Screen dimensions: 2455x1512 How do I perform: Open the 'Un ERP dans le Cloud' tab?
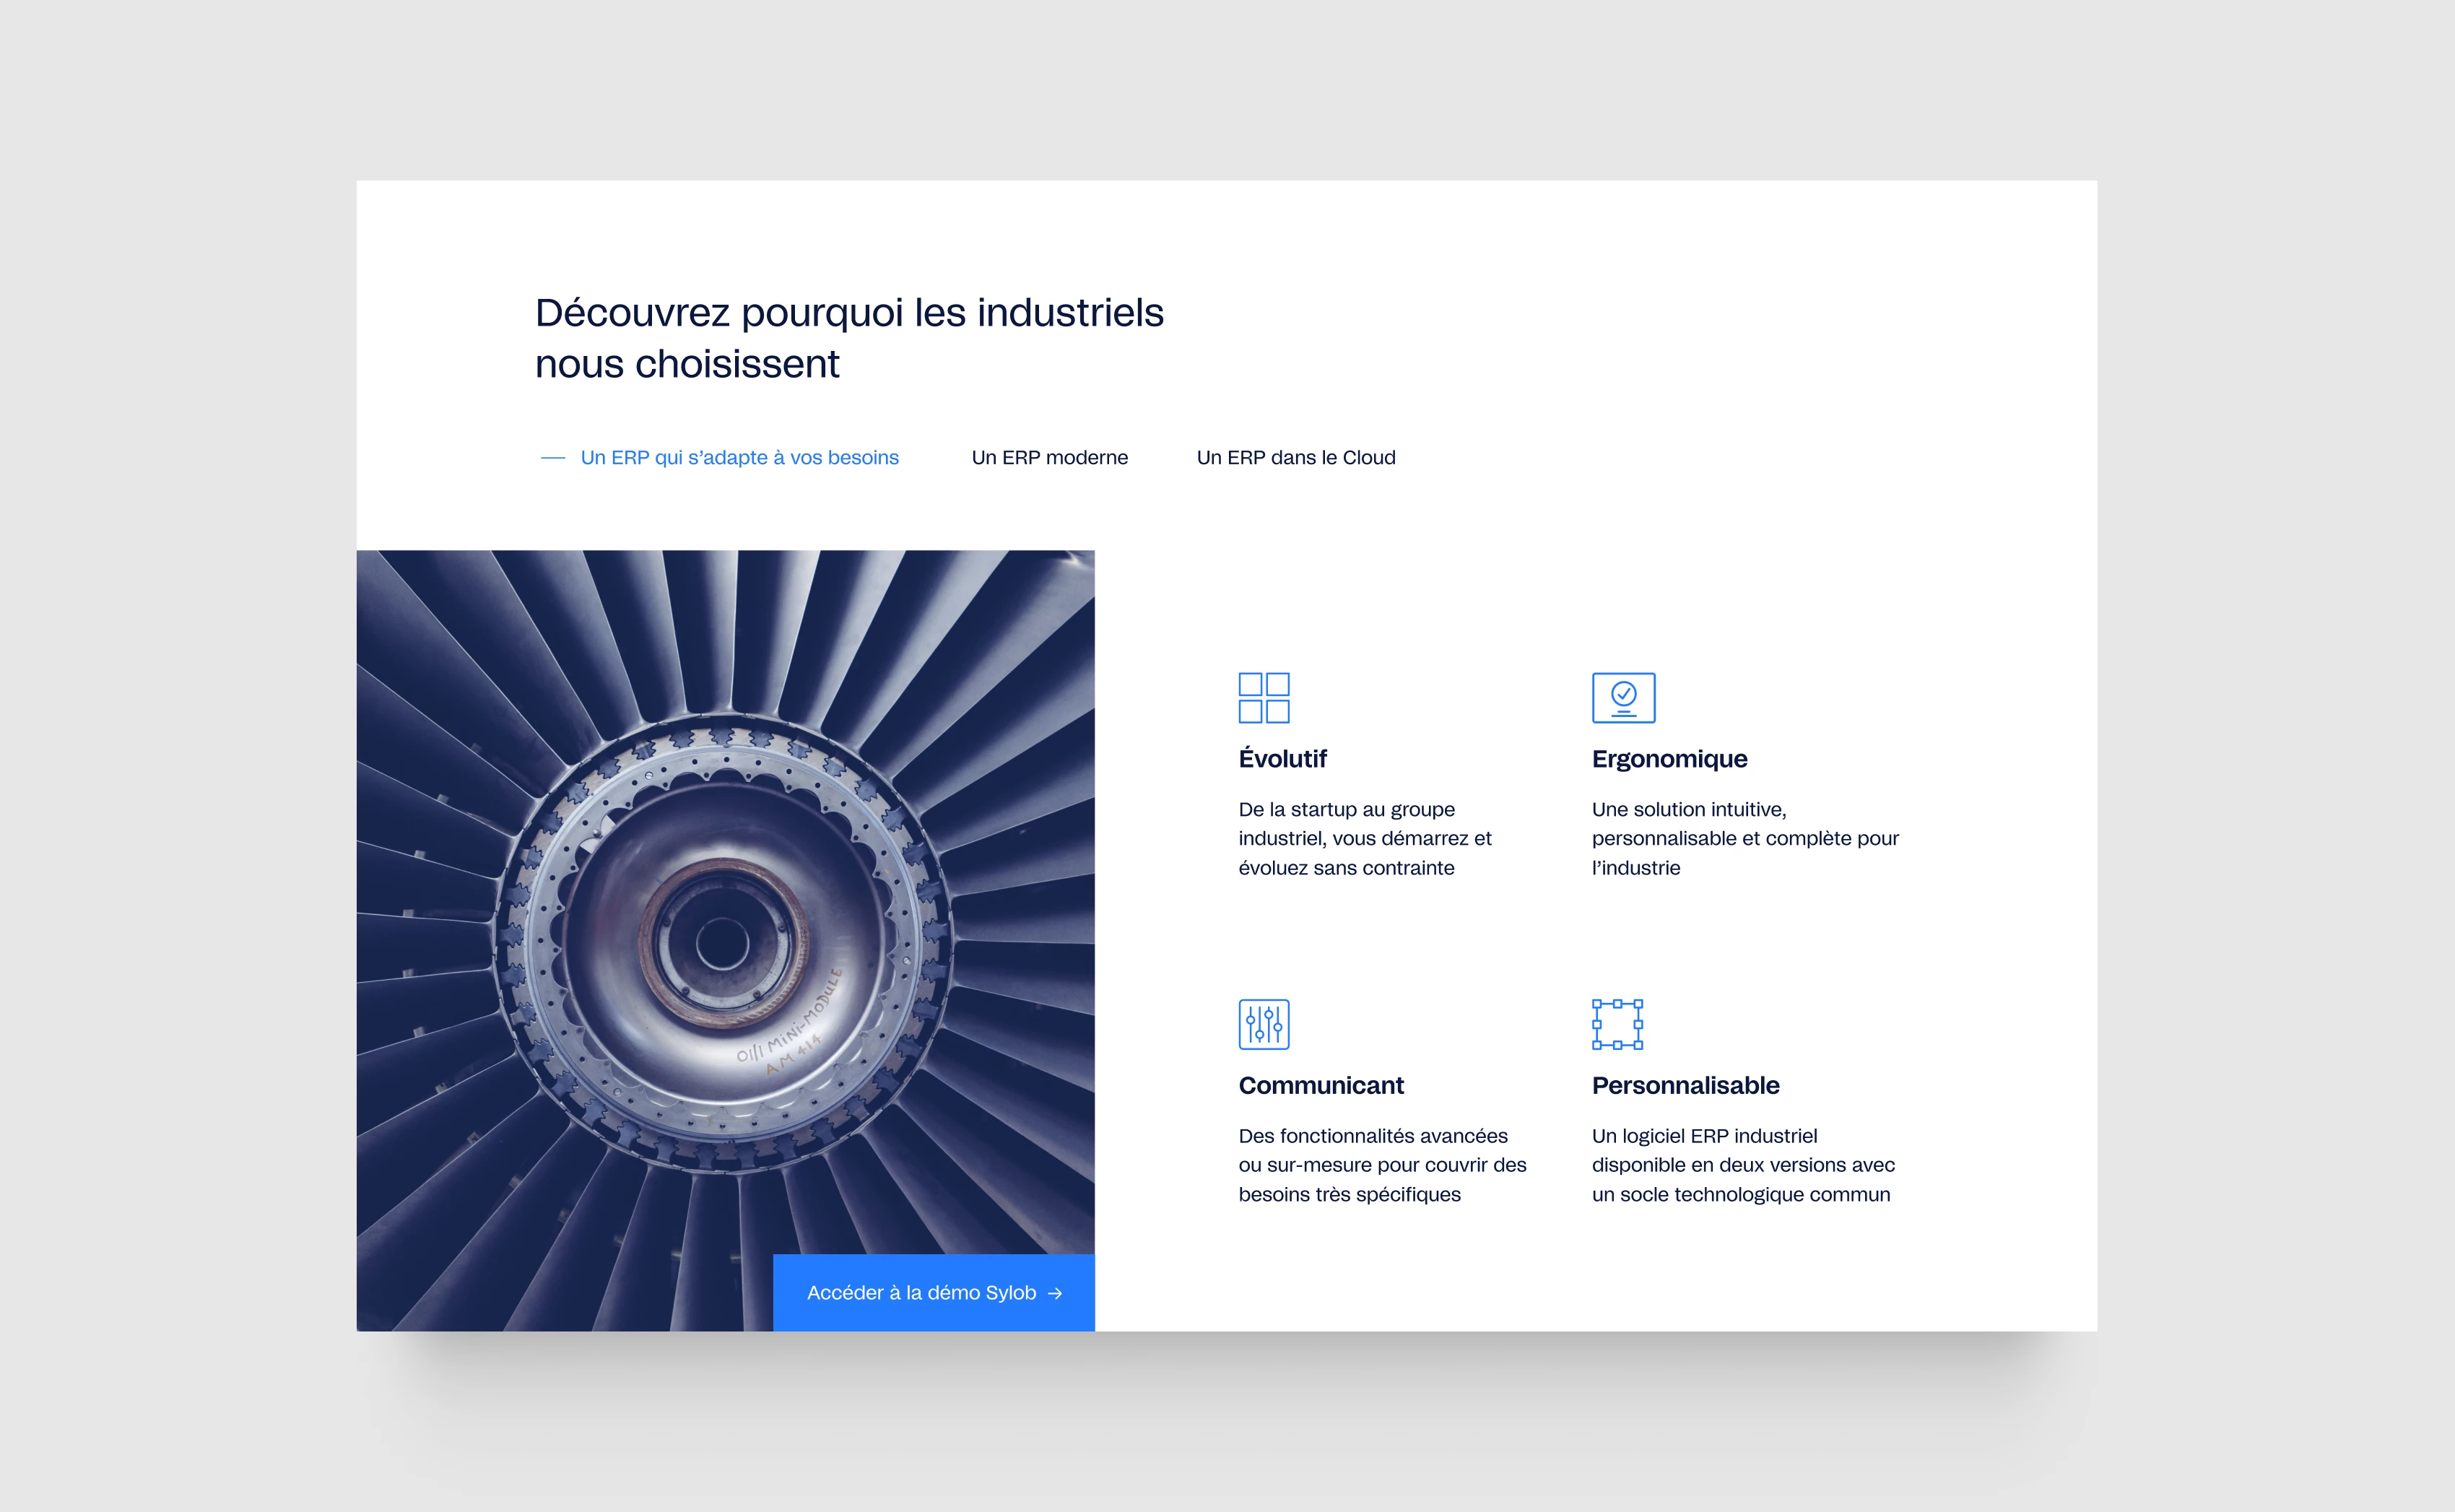[1295, 458]
